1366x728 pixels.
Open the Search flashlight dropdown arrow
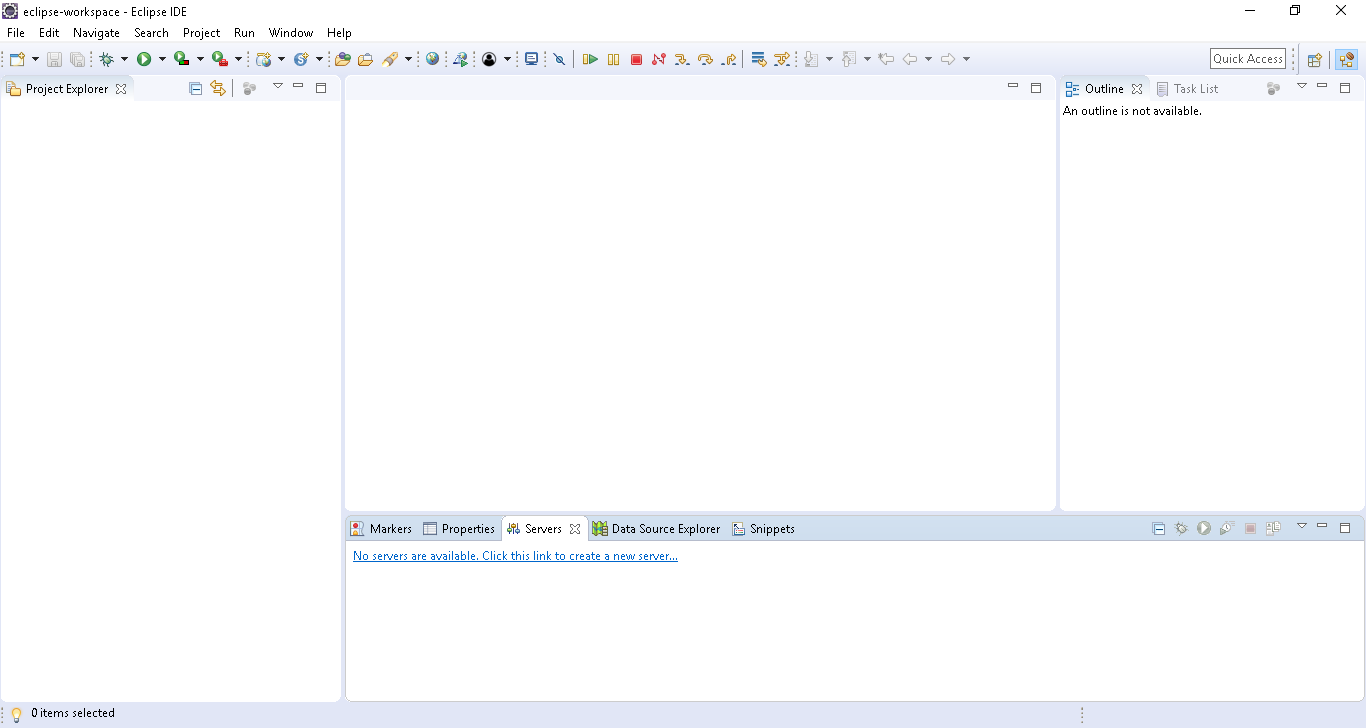tap(408, 59)
